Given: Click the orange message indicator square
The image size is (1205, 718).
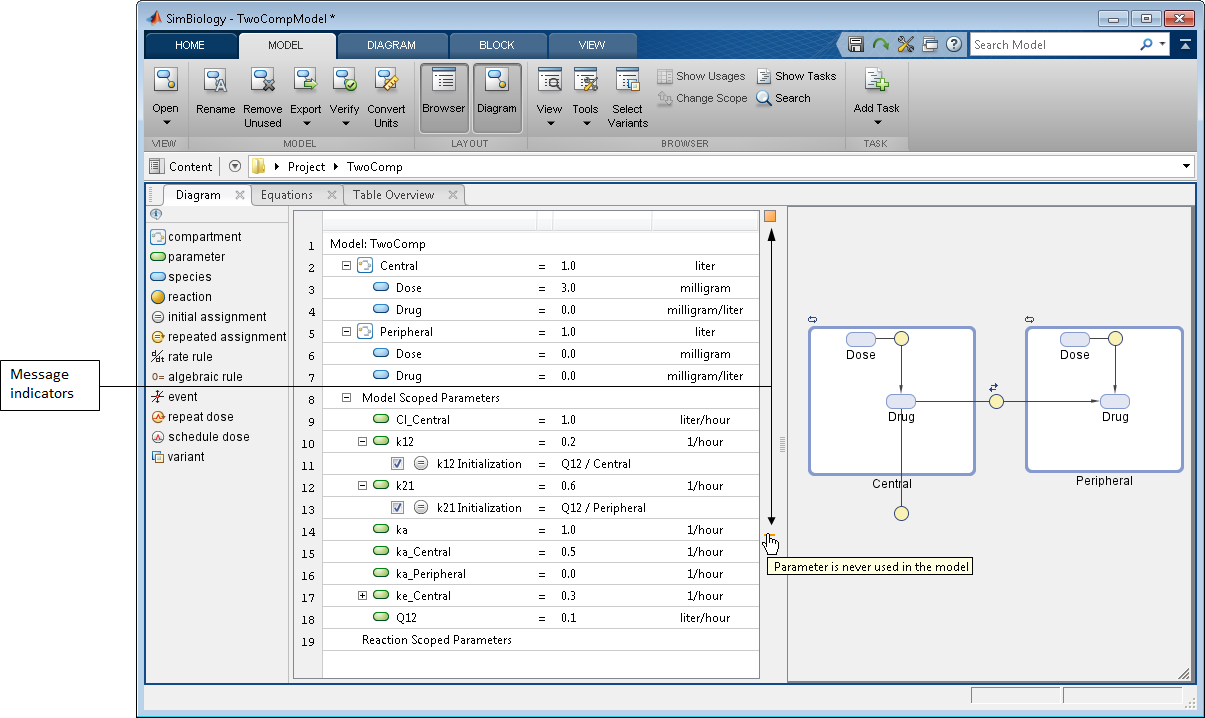Looking at the screenshot, I should coord(770,216).
